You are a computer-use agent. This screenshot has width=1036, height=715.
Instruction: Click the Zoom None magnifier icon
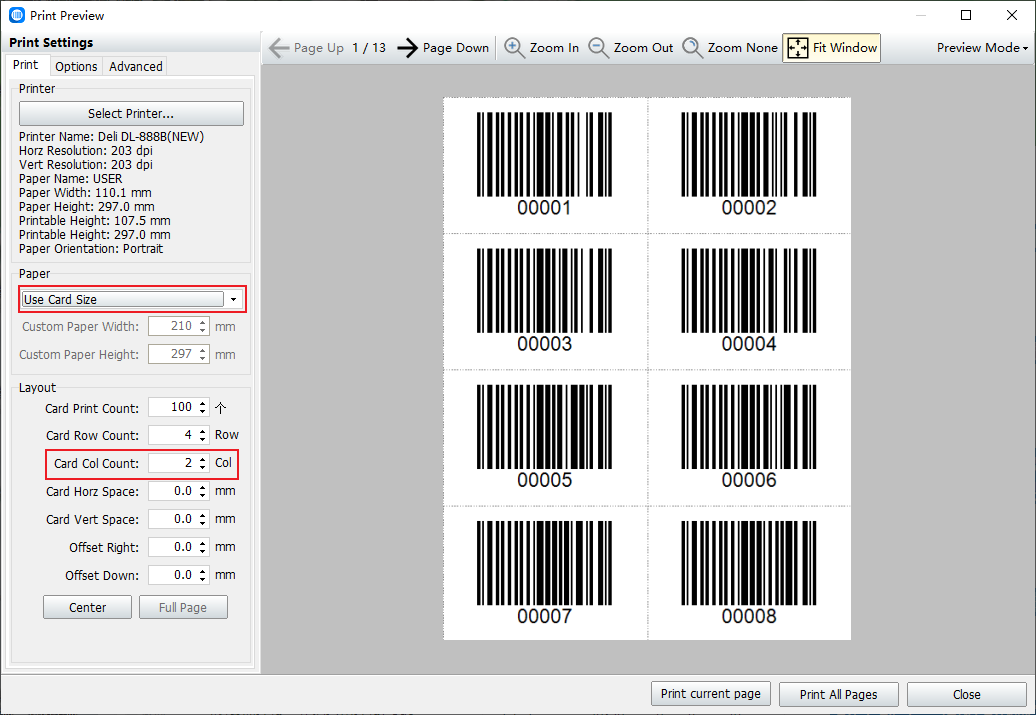[x=692, y=48]
